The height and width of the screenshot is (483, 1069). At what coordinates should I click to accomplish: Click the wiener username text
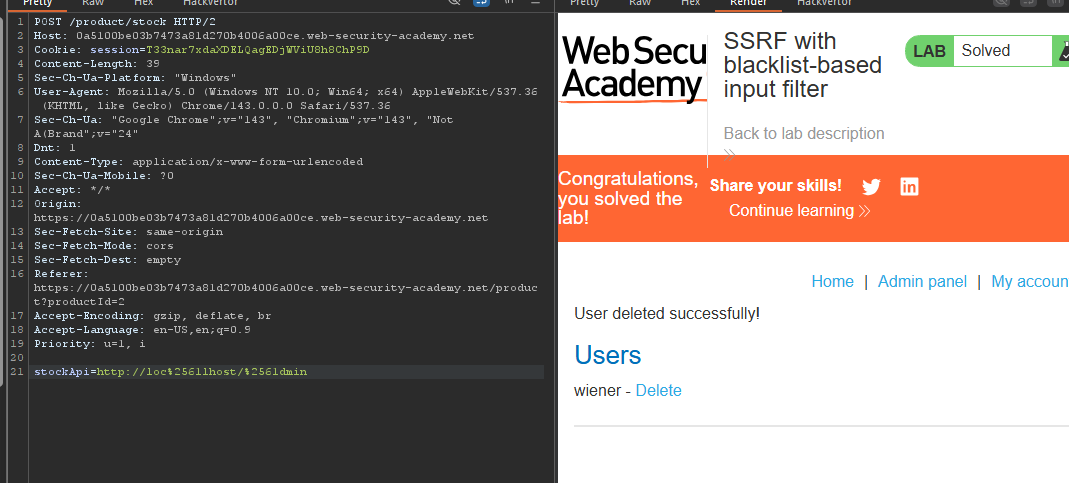pos(597,390)
